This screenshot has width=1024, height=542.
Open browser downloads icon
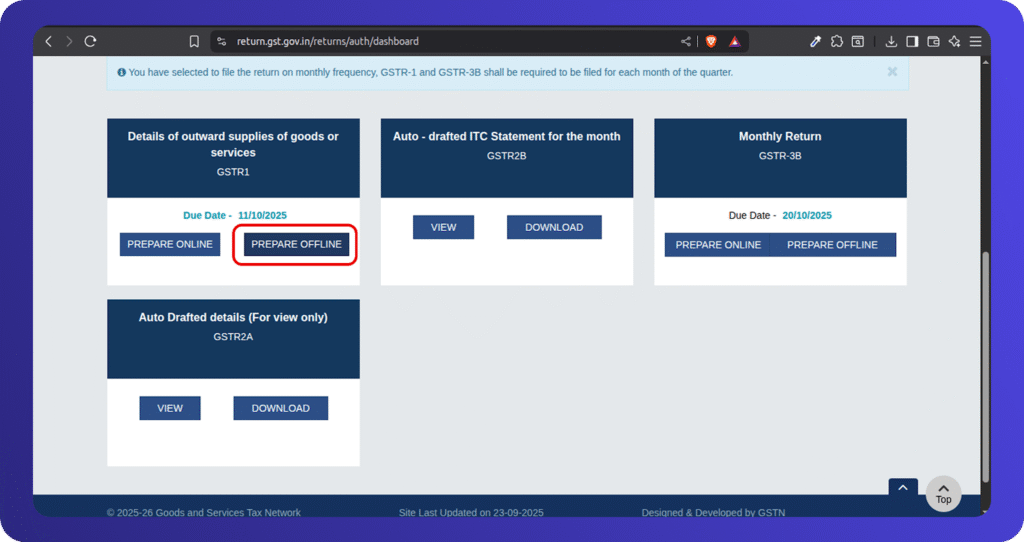[891, 41]
